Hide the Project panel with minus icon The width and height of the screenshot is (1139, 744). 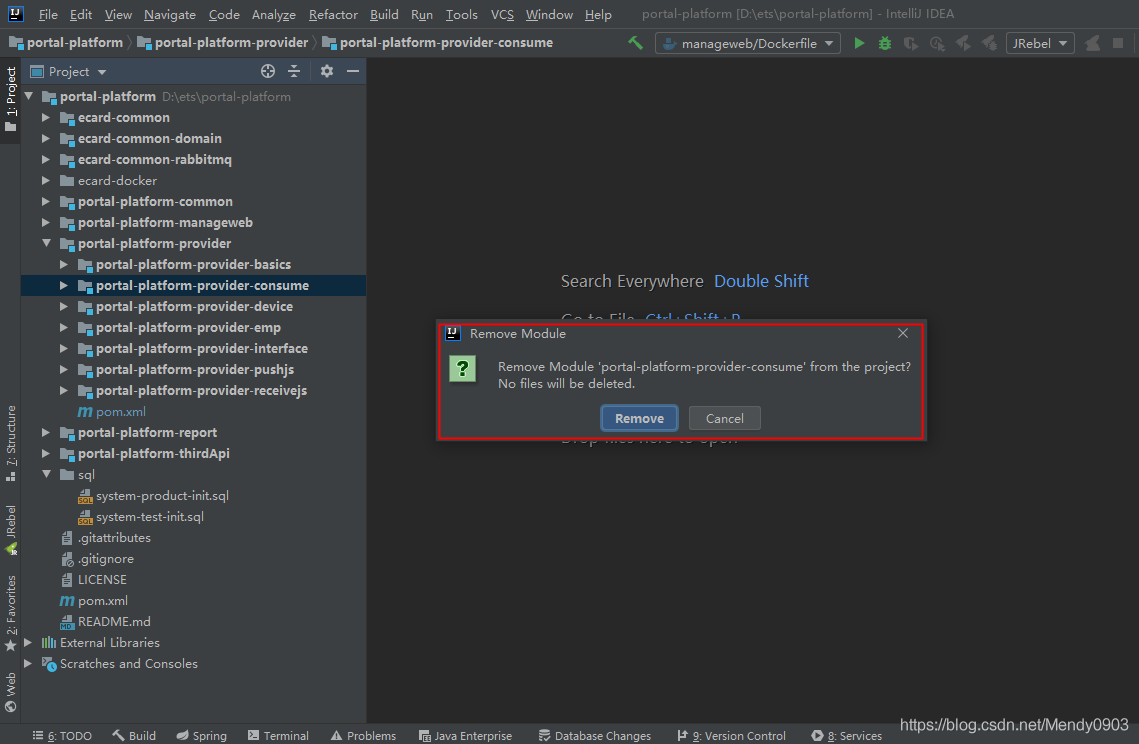pyautogui.click(x=353, y=71)
